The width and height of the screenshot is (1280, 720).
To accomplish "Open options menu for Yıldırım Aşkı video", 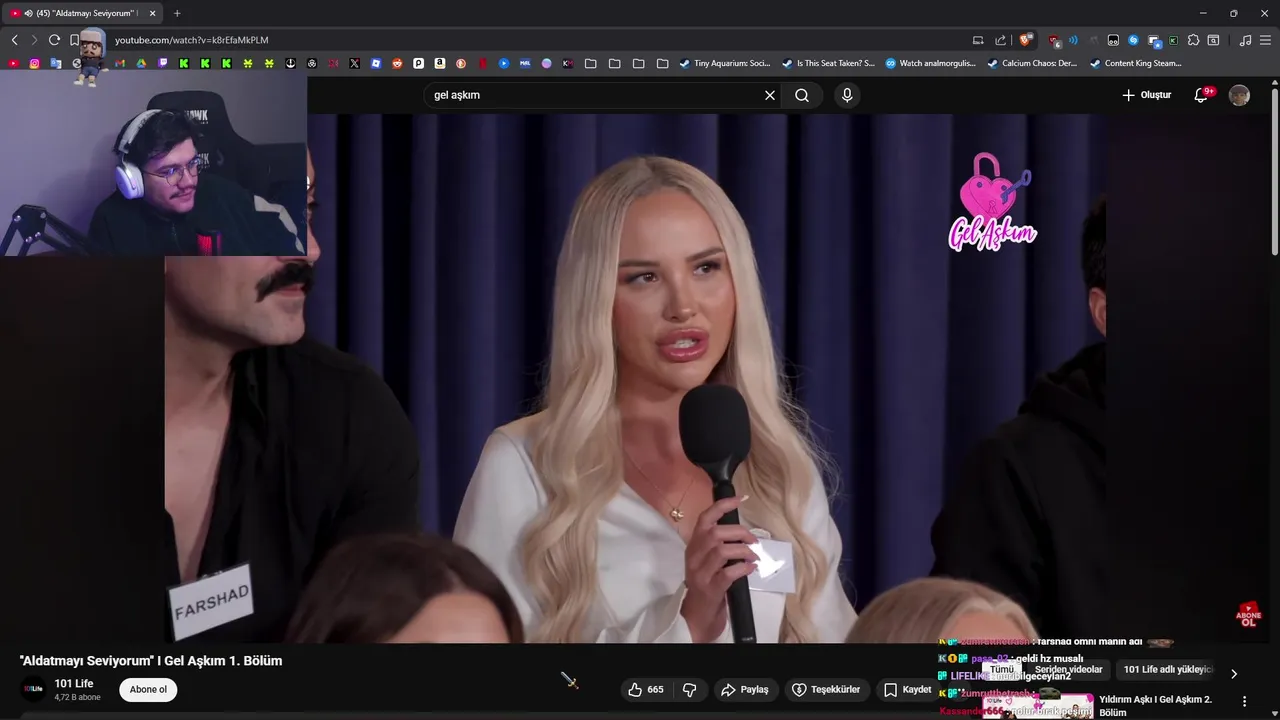I will [1245, 701].
